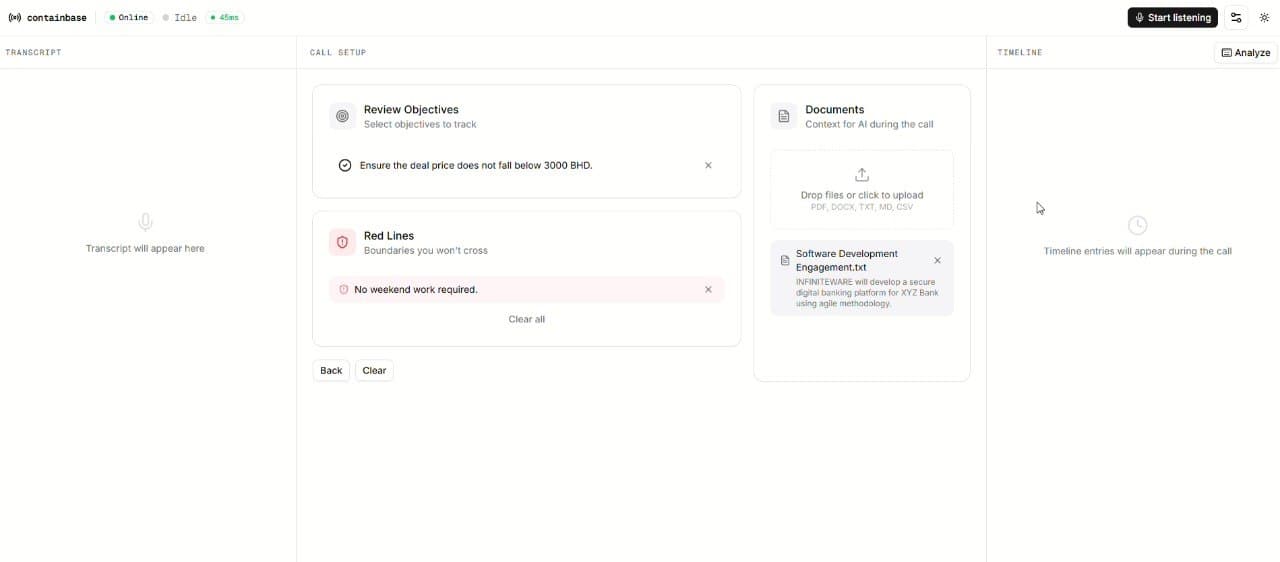
Task: Click the upload arrow icon
Action: (x=862, y=175)
